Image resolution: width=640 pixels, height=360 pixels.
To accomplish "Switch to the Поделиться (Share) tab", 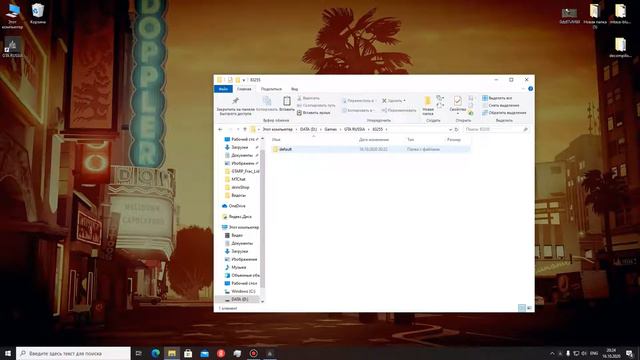I will point(271,89).
